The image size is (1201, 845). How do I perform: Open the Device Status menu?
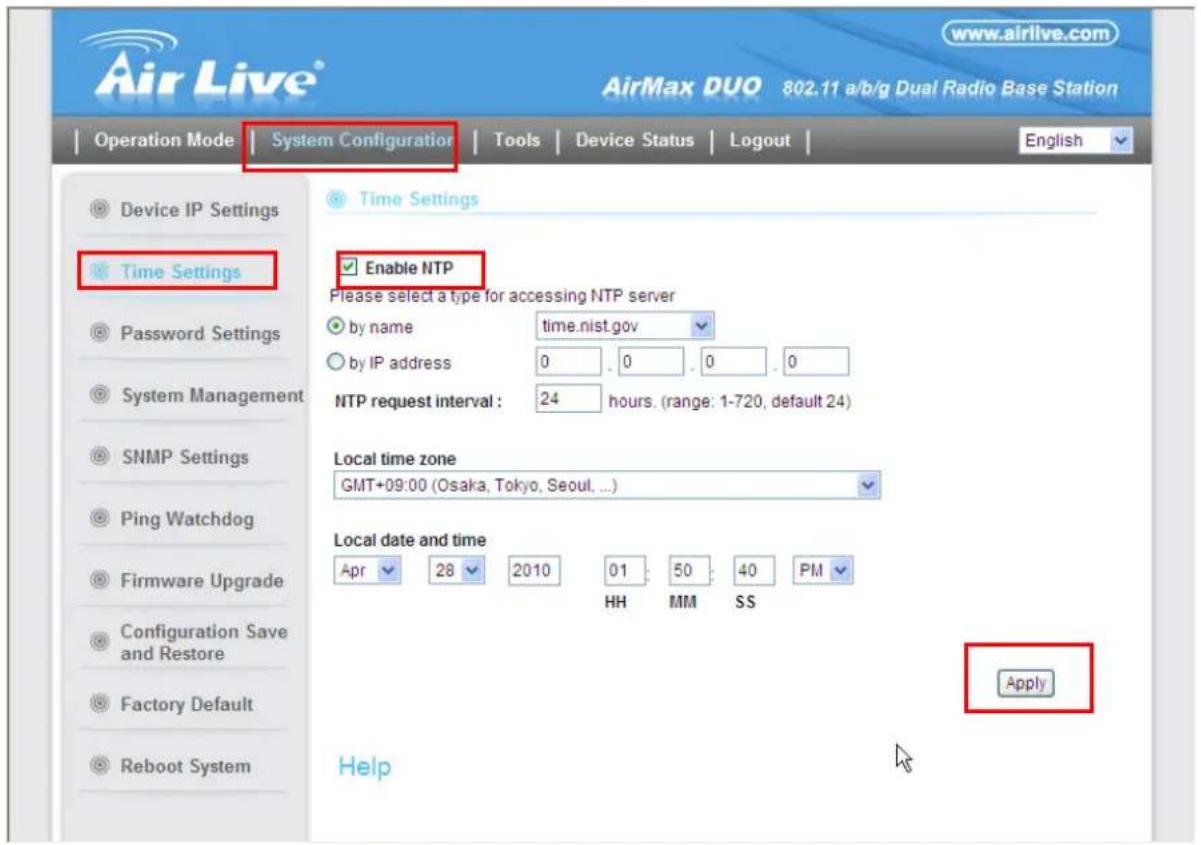click(x=635, y=141)
